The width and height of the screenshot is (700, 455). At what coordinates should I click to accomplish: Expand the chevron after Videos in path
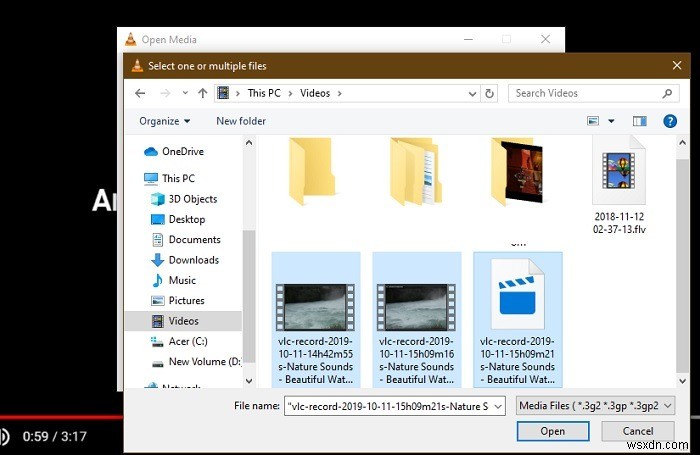[x=340, y=93]
